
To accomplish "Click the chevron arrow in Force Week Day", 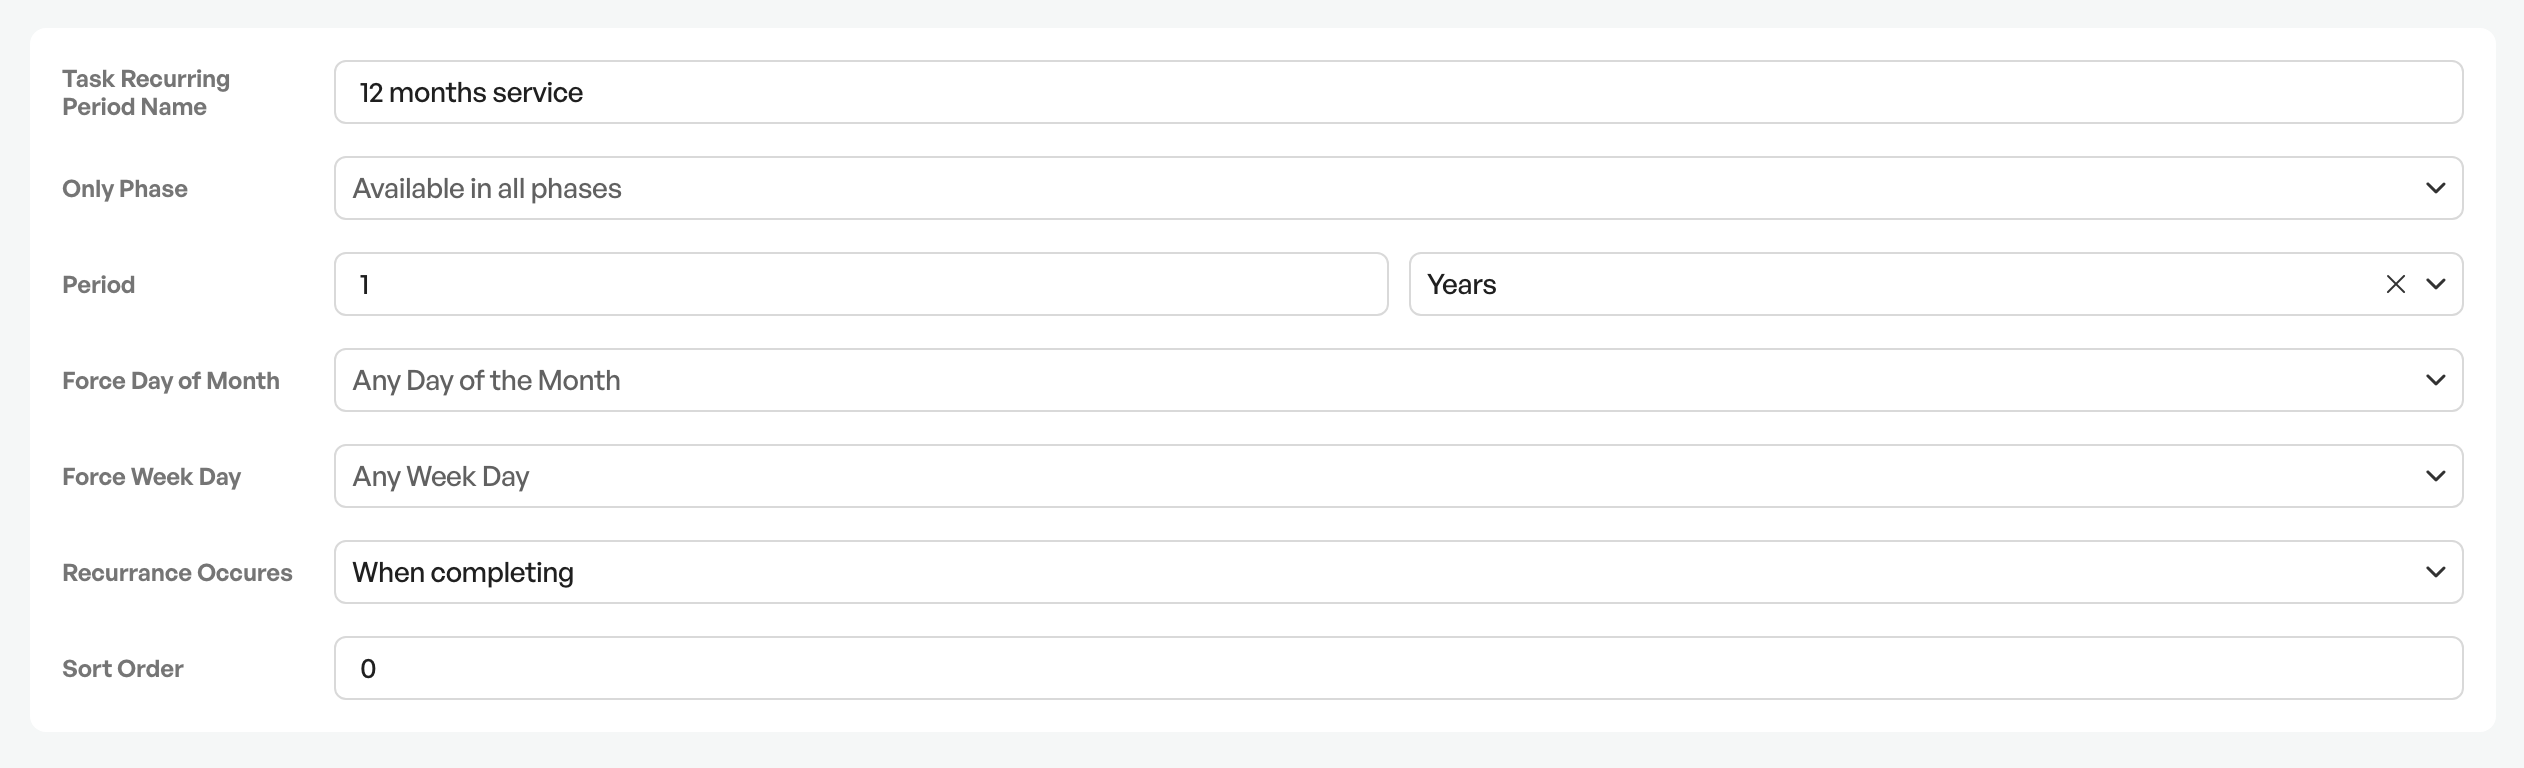I will coord(2436,476).
